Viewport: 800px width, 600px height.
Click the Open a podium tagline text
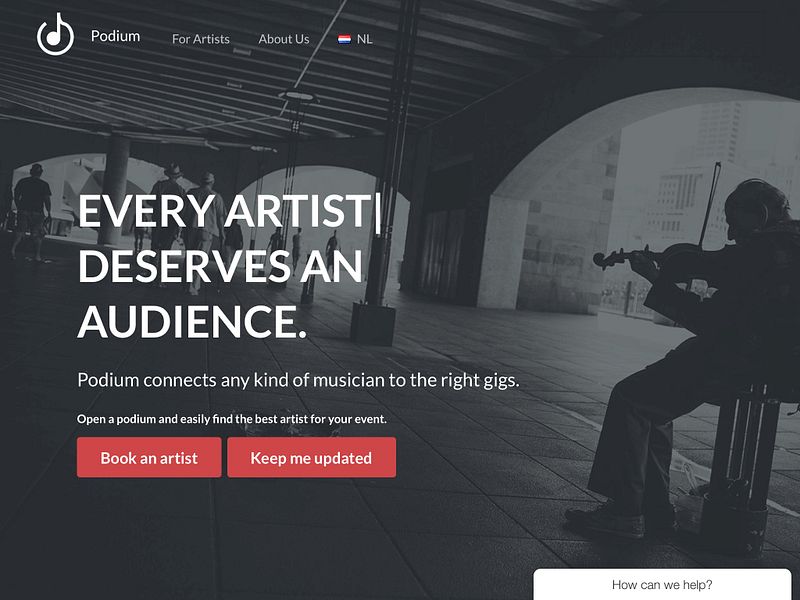[x=232, y=419]
